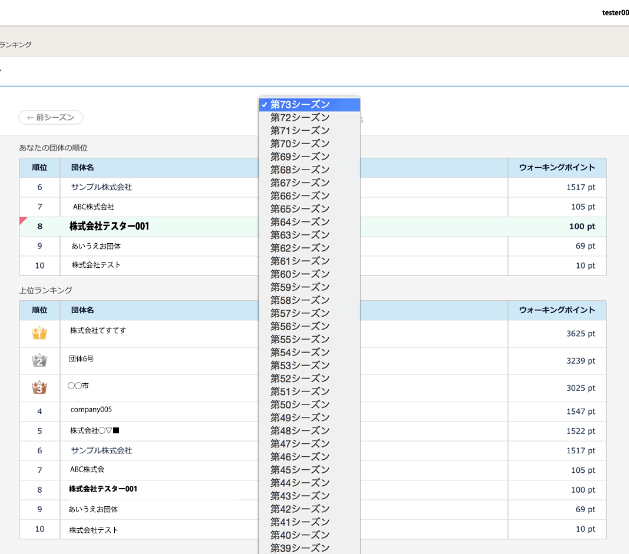Click company005 in the top ranking table
The image size is (629, 554).
coord(91,410)
